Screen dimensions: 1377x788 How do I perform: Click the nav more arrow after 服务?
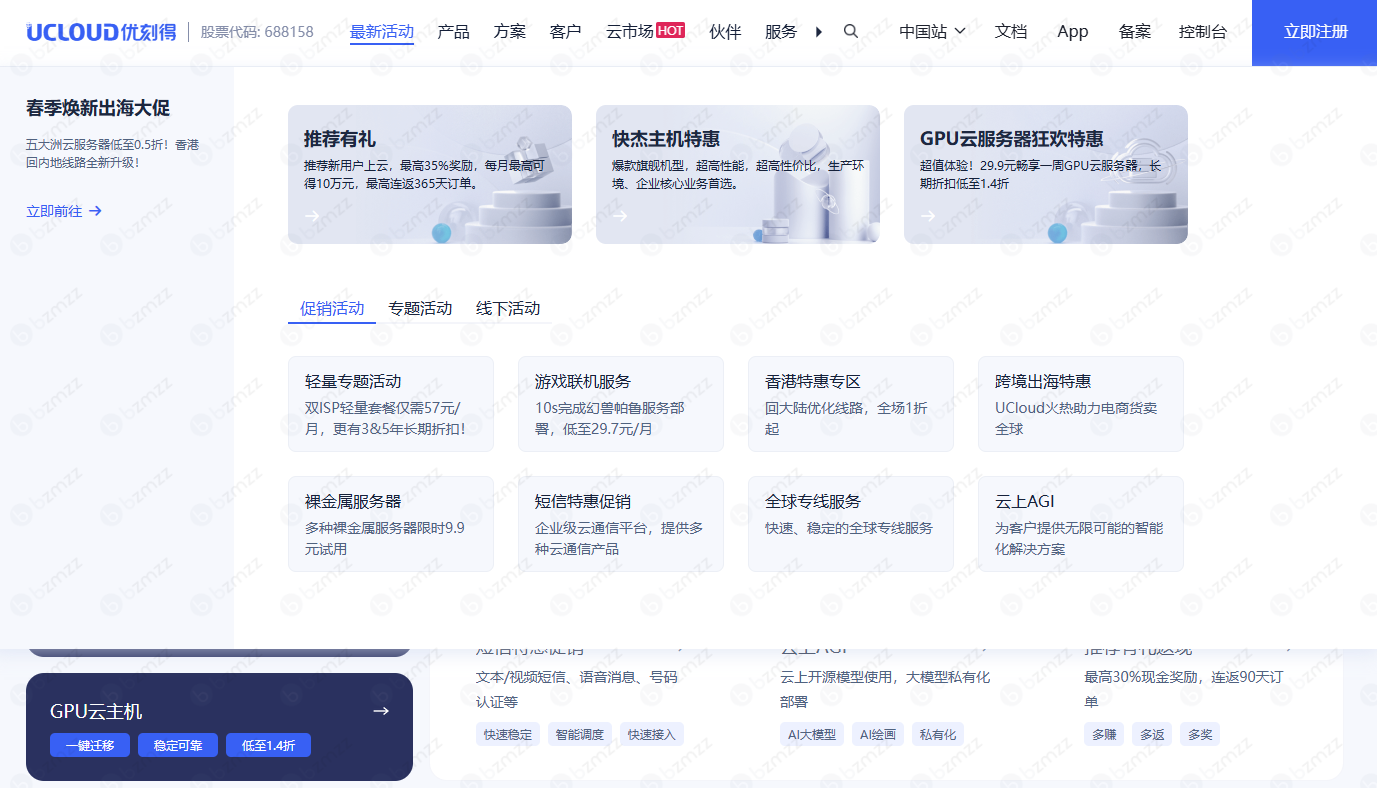point(819,32)
